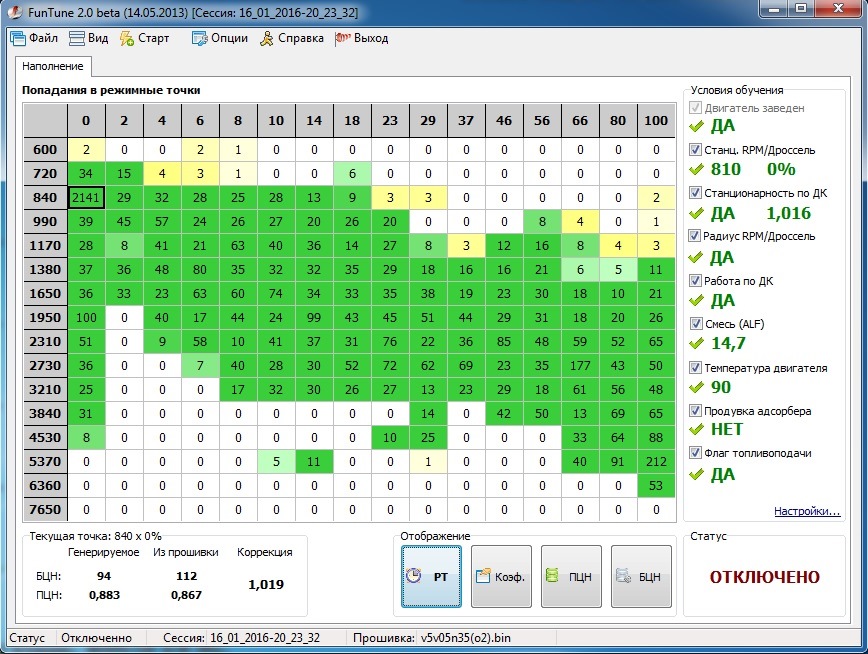Image resolution: width=868 pixels, height=654 pixels.
Task: Click the 1,019 Коррекция value
Action: (266, 585)
